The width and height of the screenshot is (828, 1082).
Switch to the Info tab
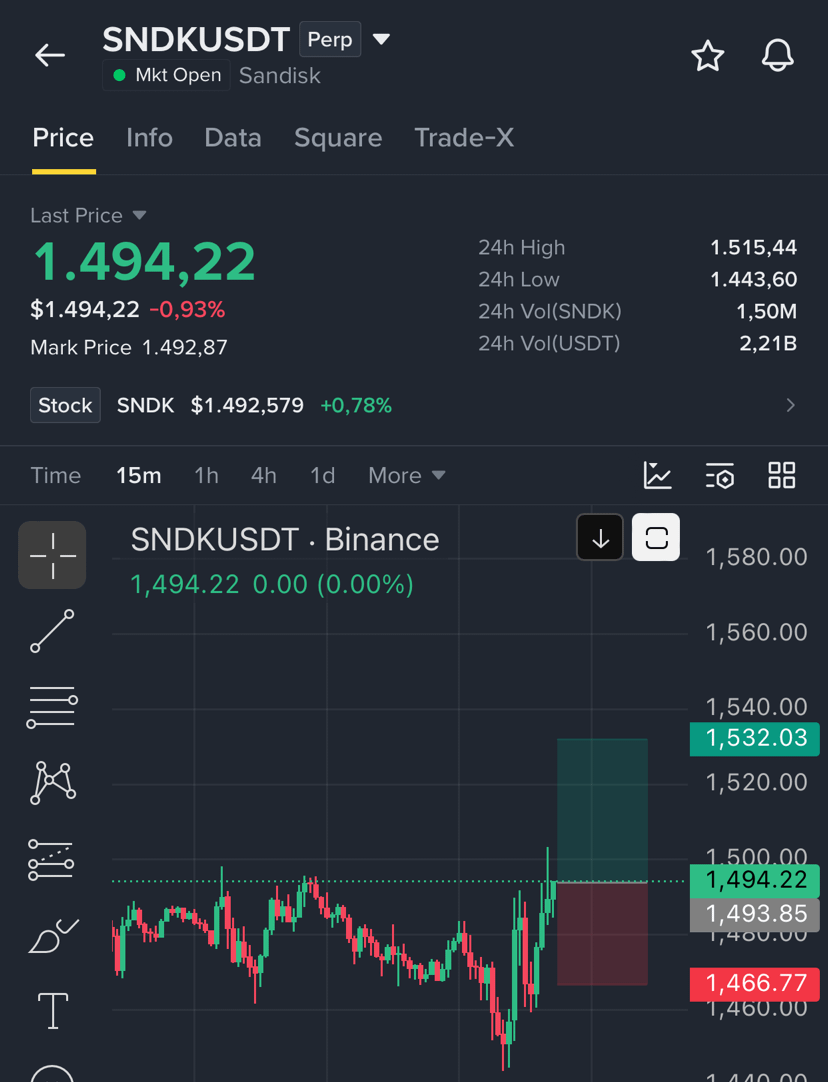coord(149,138)
